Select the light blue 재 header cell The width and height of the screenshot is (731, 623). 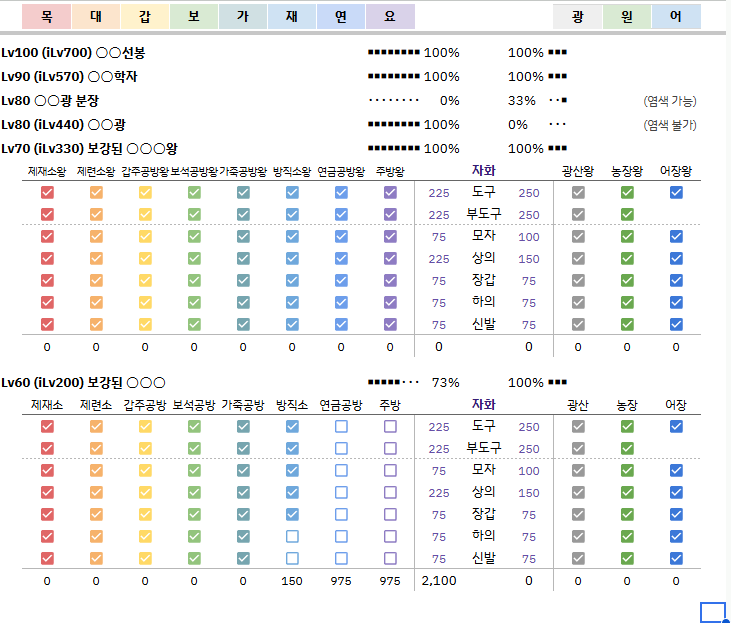[x=292, y=17]
